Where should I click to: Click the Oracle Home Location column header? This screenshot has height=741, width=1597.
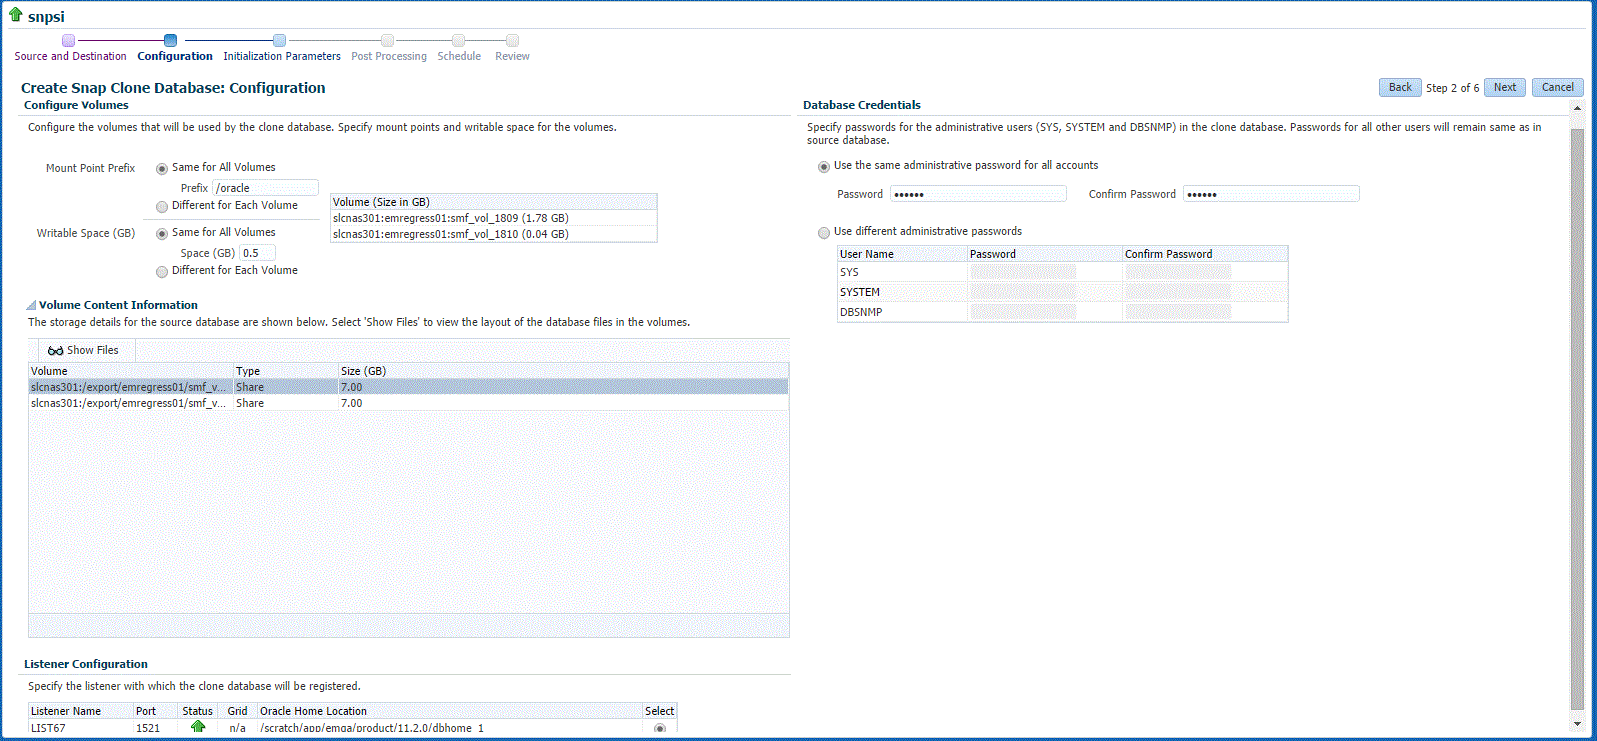coord(450,711)
